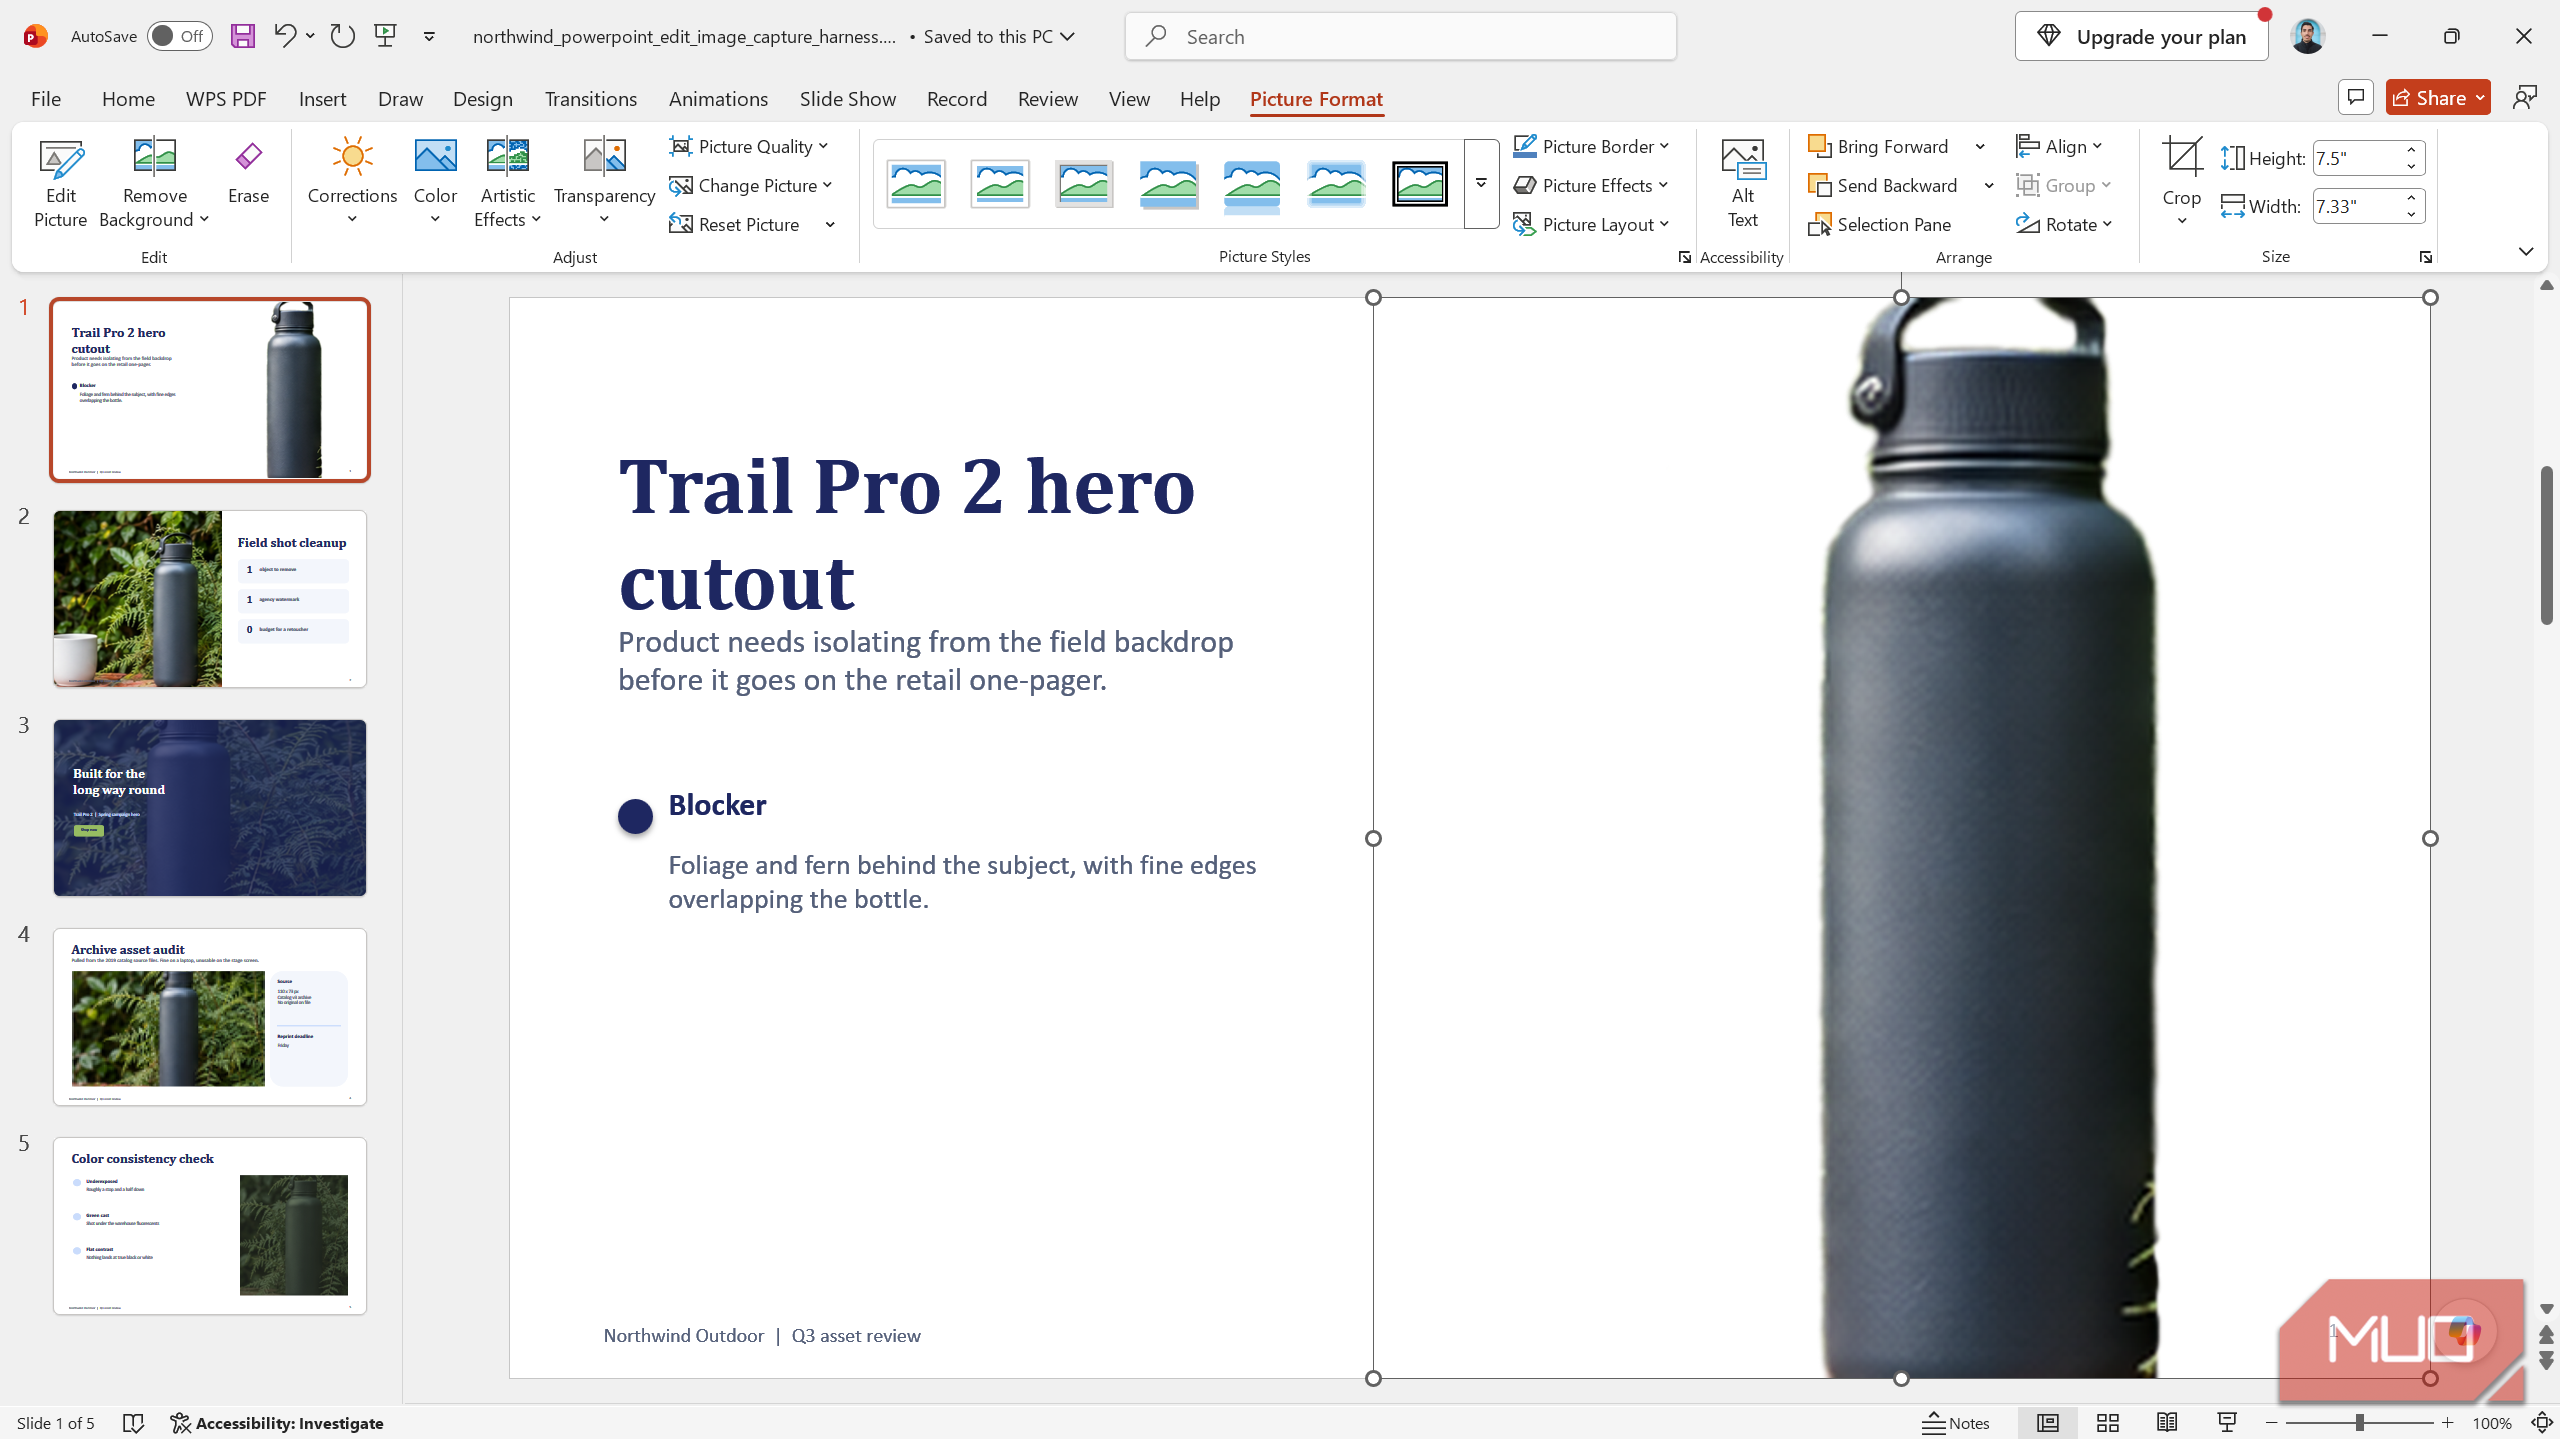Open the Animations tab
This screenshot has width=2560, height=1440.
click(718, 98)
